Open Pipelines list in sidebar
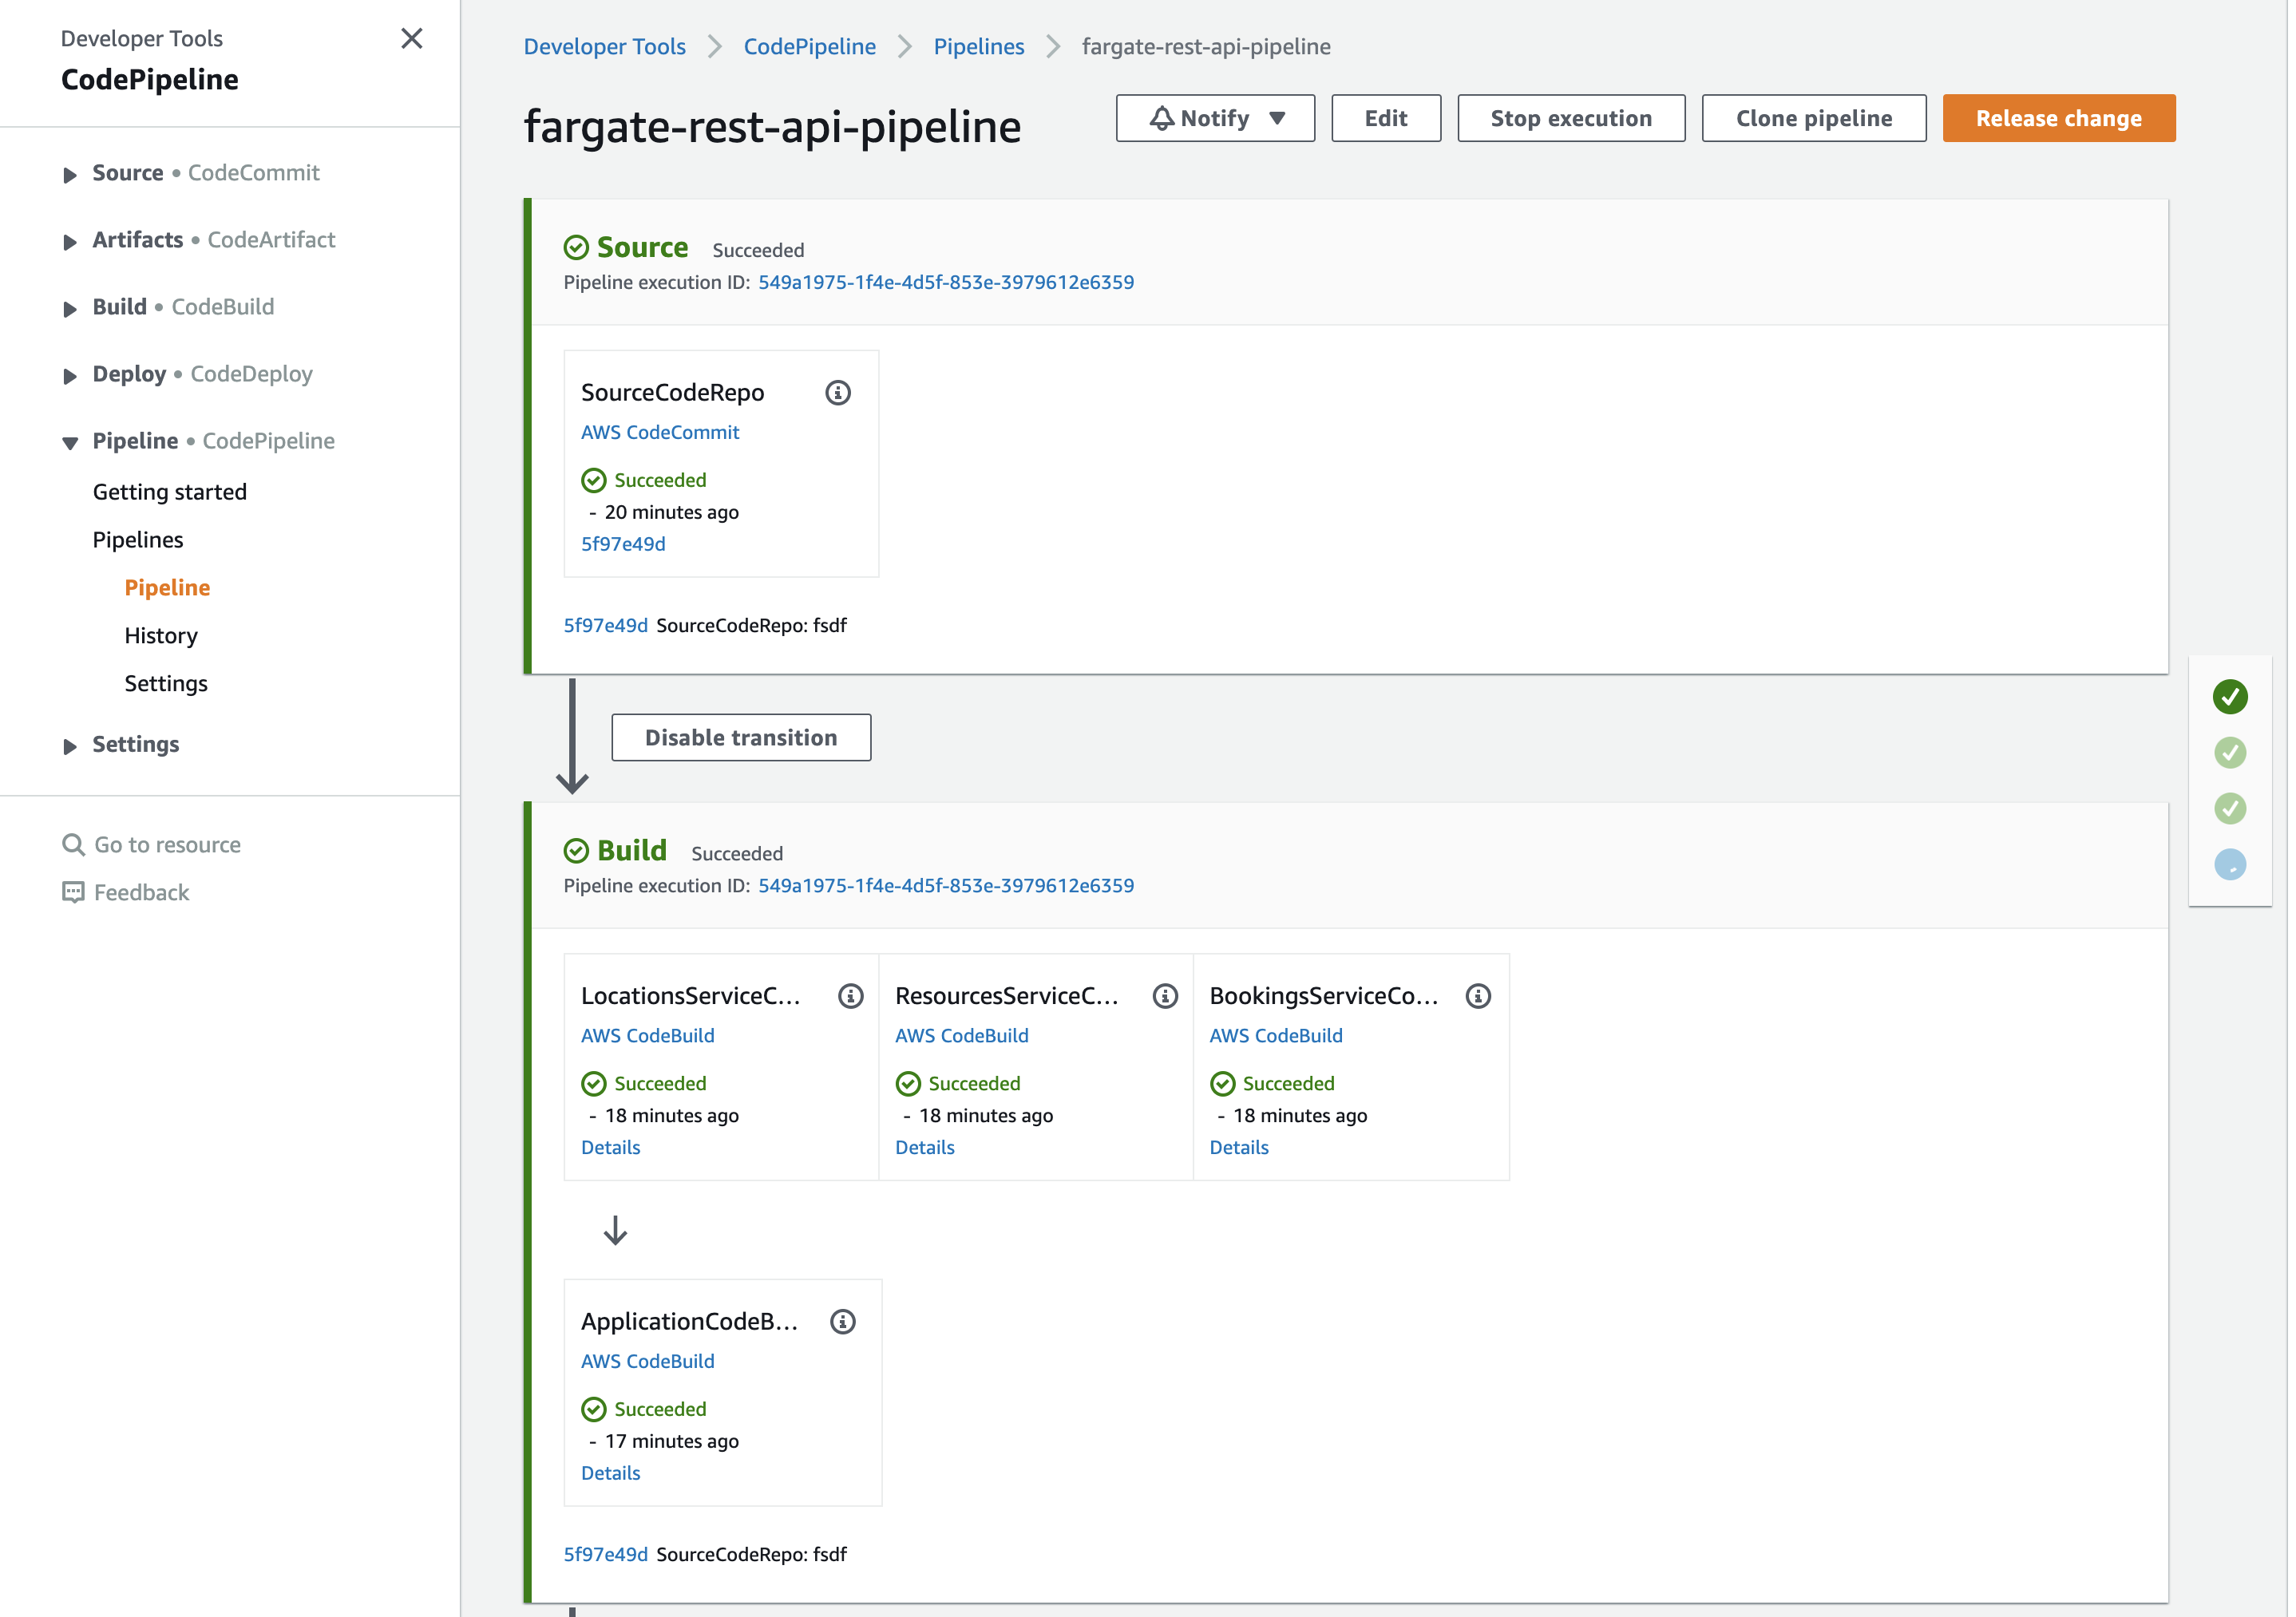 click(x=138, y=539)
